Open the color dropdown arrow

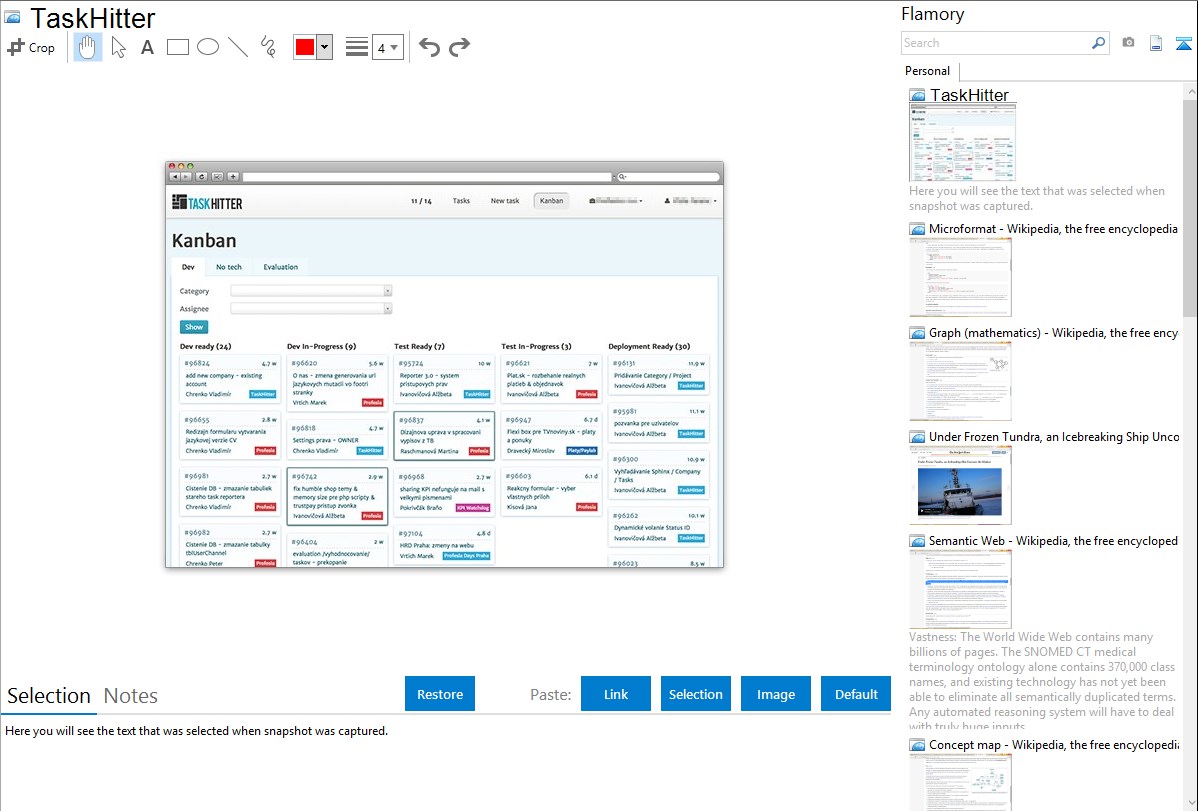(325, 47)
